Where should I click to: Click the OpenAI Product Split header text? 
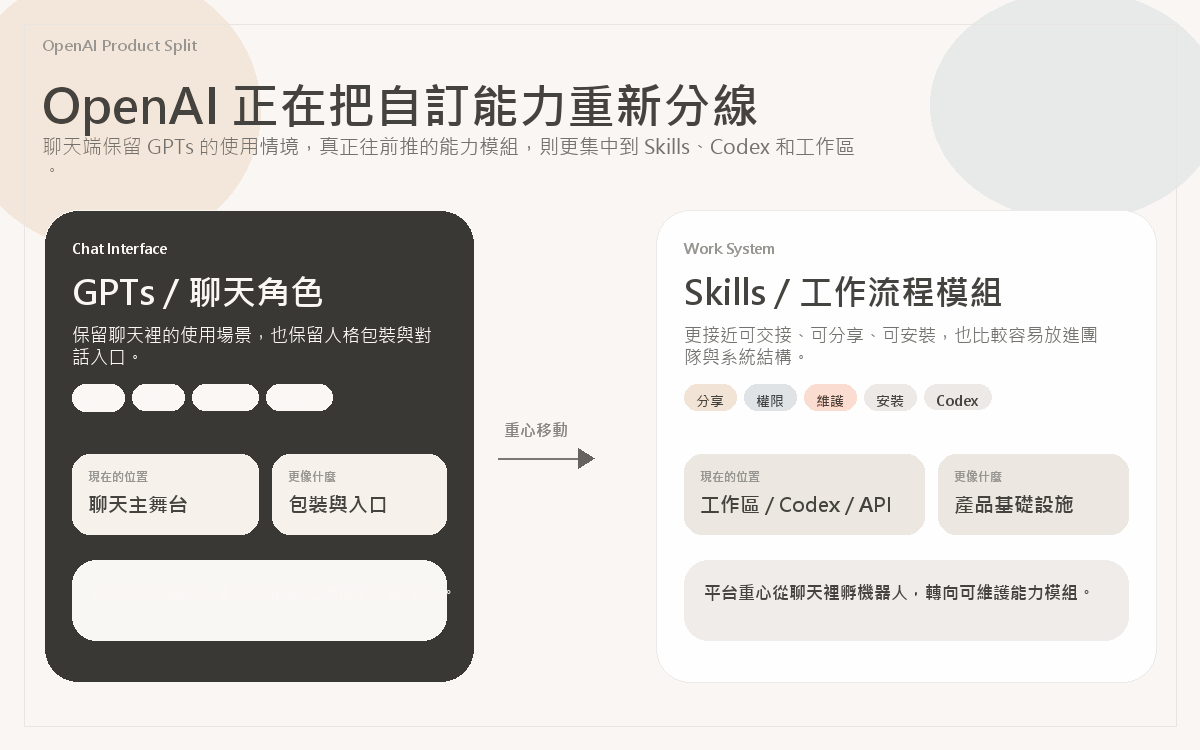tap(120, 46)
